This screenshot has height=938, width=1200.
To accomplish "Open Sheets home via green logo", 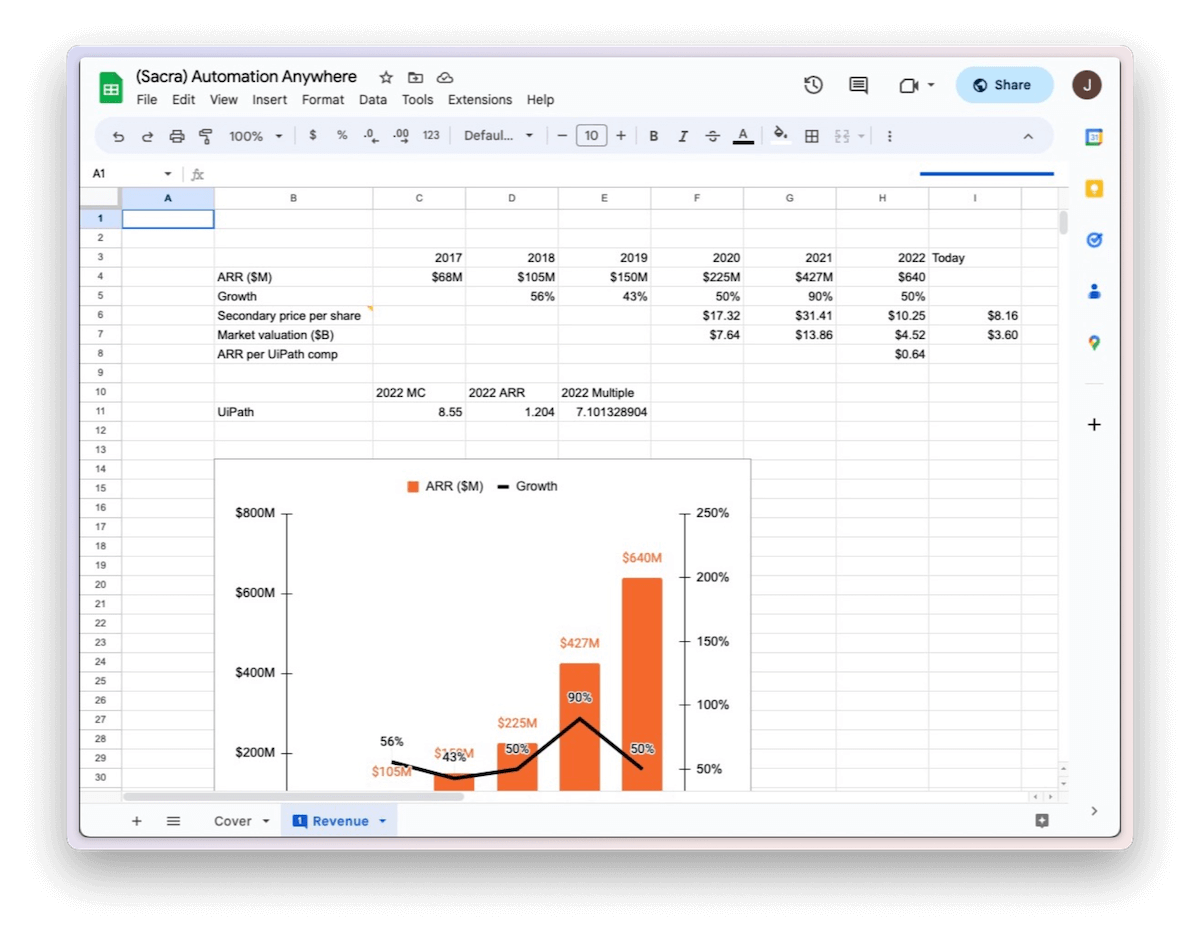I will 111,87.
